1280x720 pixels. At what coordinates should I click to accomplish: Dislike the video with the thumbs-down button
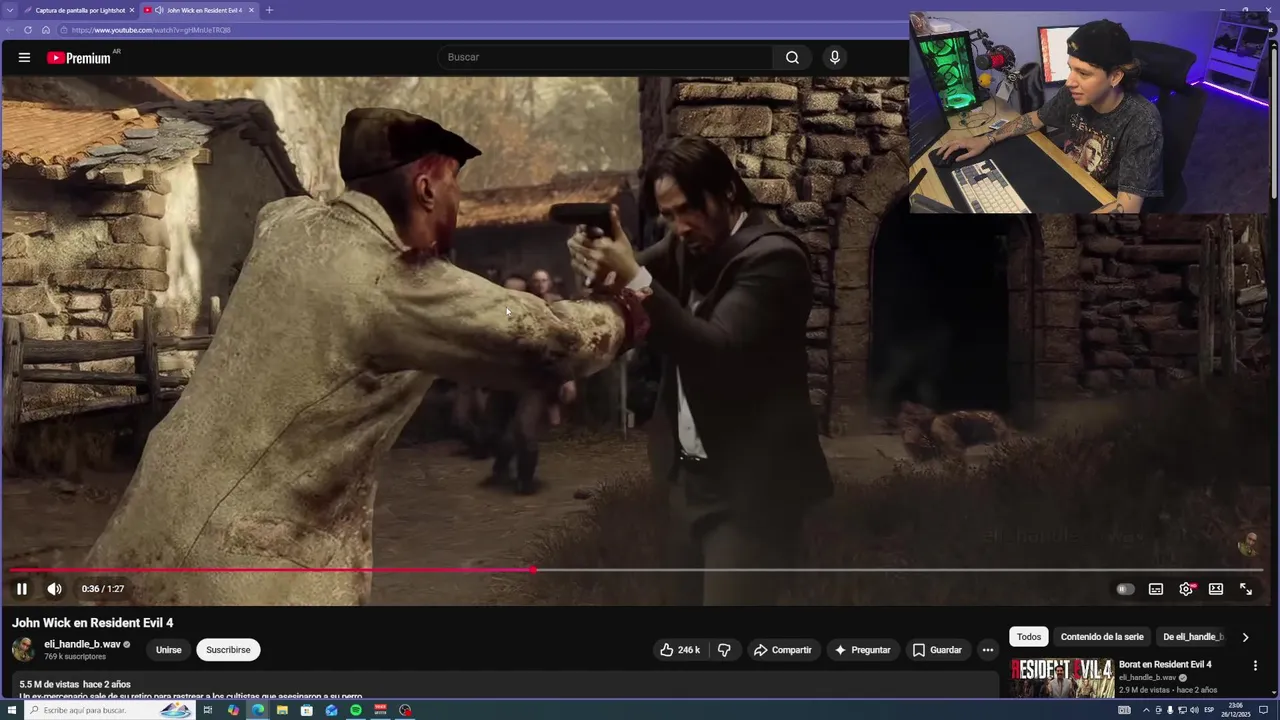724,650
